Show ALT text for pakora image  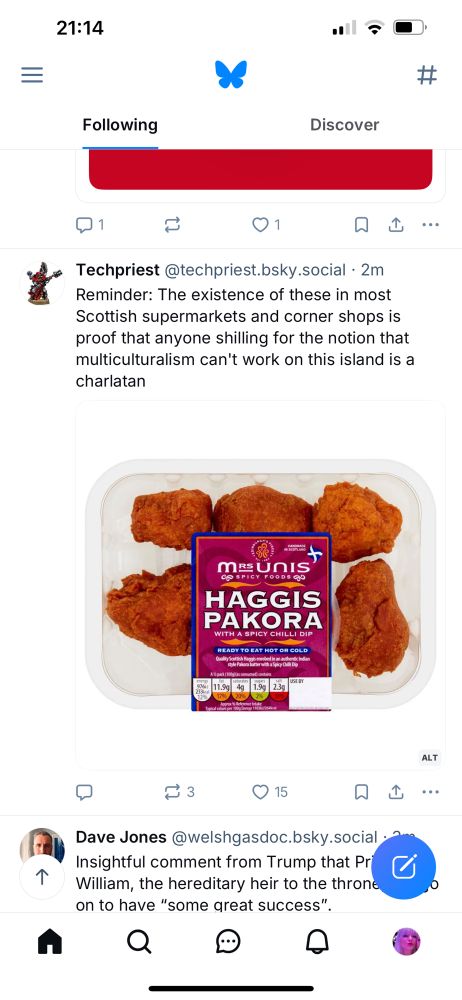429,758
